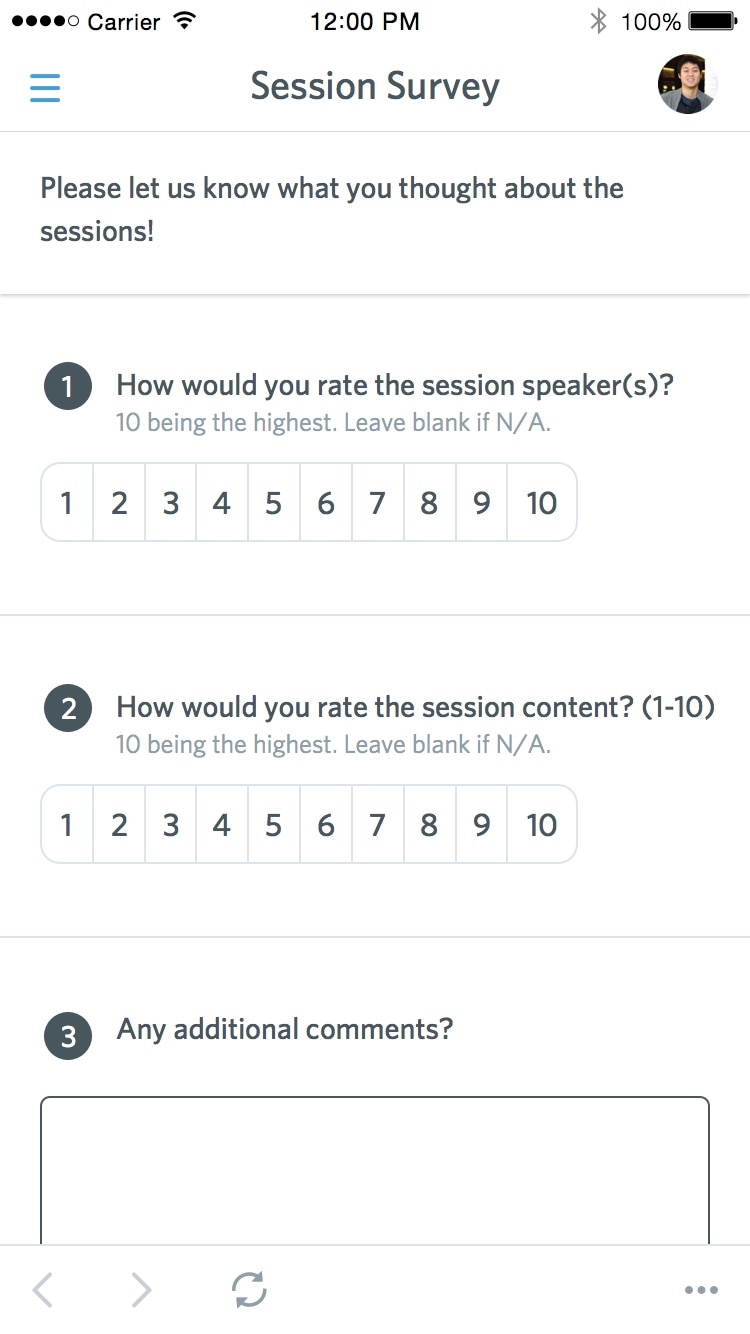Open the ellipsis options menu
Viewport: 750px width, 1334px height.
pyautogui.click(x=701, y=1289)
